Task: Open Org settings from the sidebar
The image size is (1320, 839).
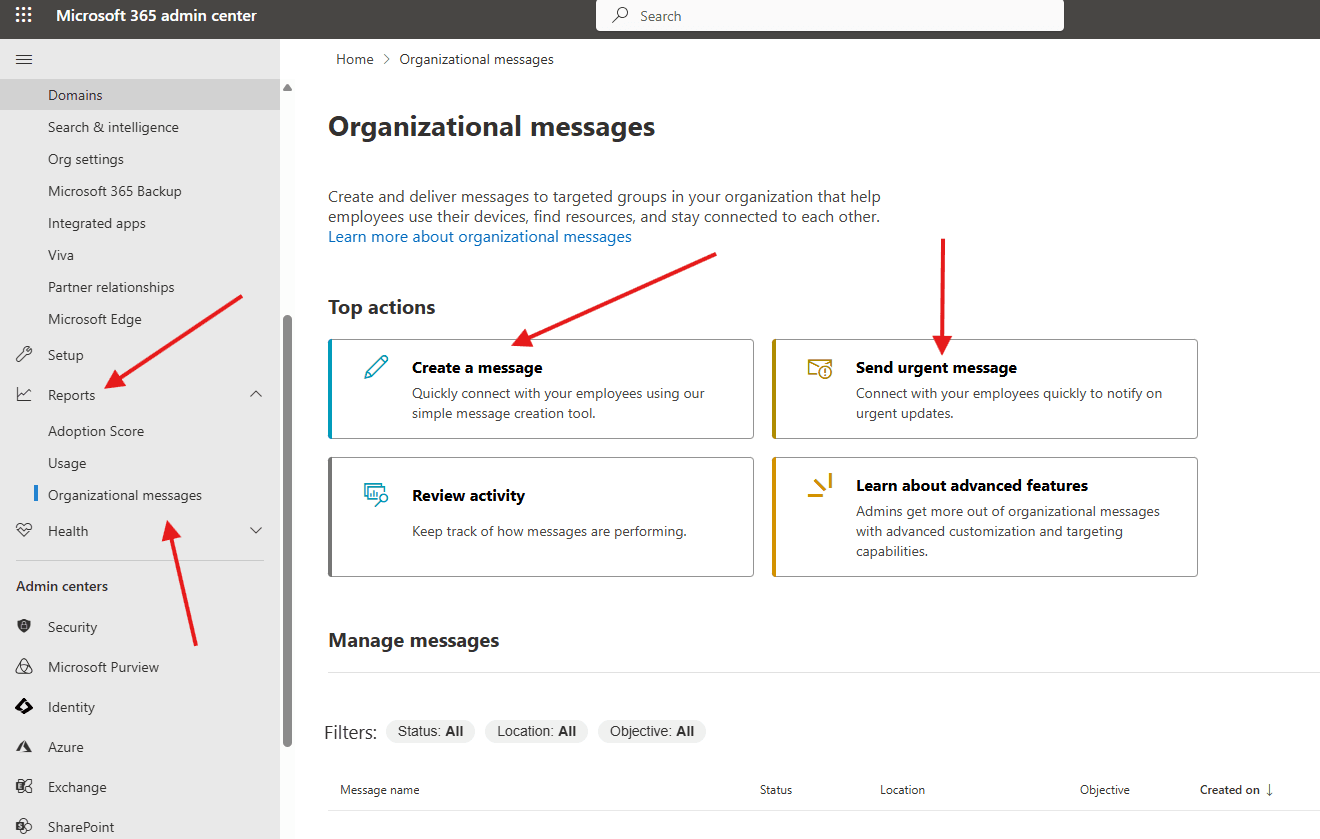Action: (86, 158)
